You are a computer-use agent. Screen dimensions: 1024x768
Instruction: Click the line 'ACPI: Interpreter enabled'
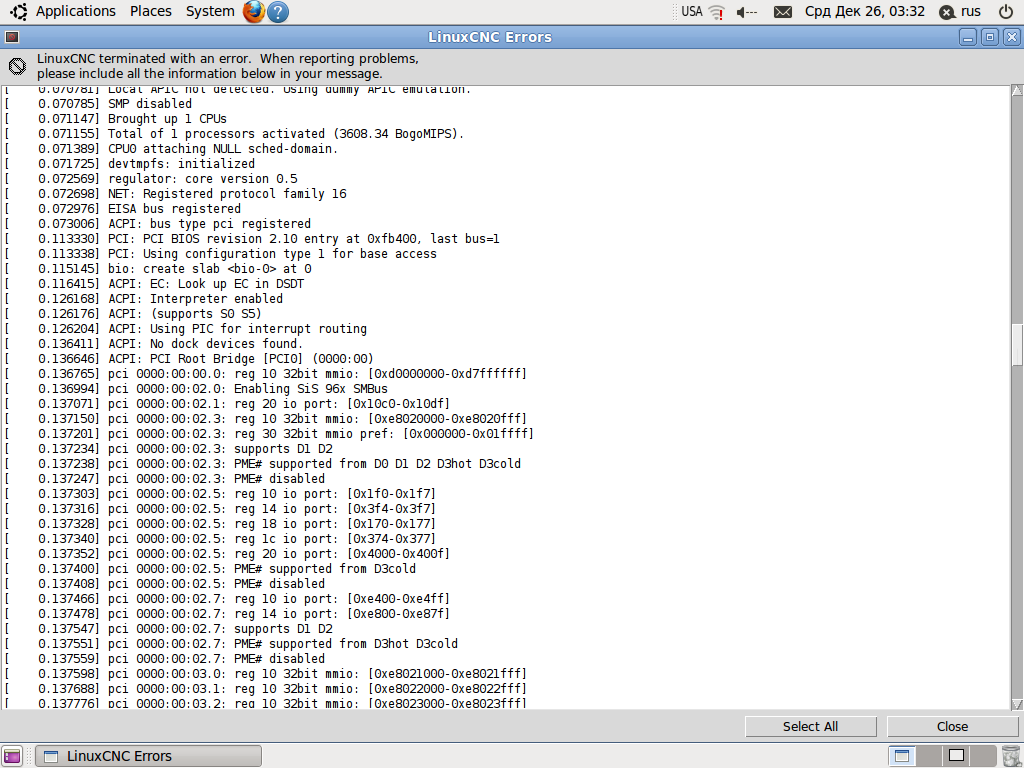tap(195, 298)
